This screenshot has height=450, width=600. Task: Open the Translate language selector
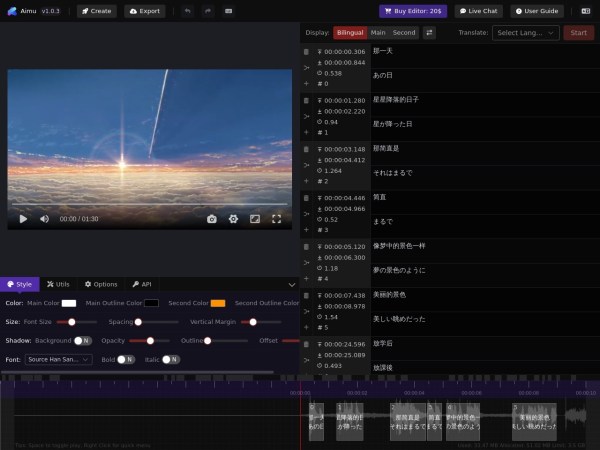click(x=525, y=32)
